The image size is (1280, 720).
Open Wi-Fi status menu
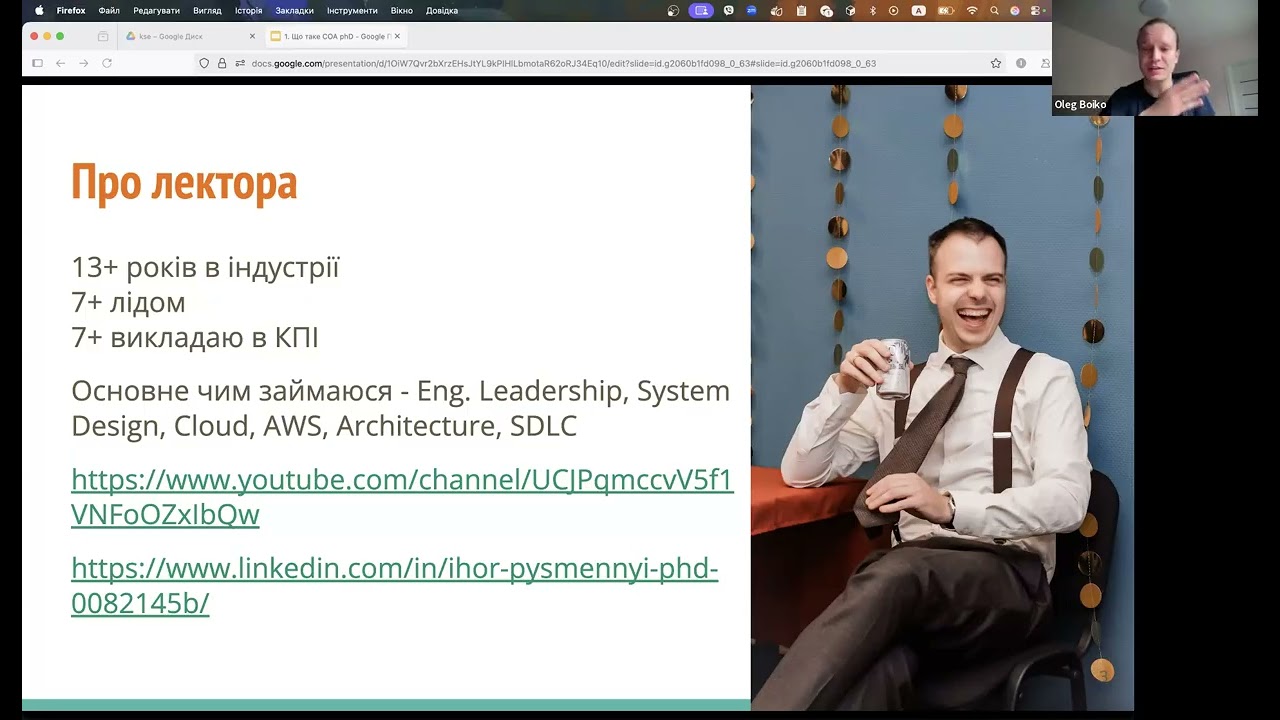tap(972, 10)
